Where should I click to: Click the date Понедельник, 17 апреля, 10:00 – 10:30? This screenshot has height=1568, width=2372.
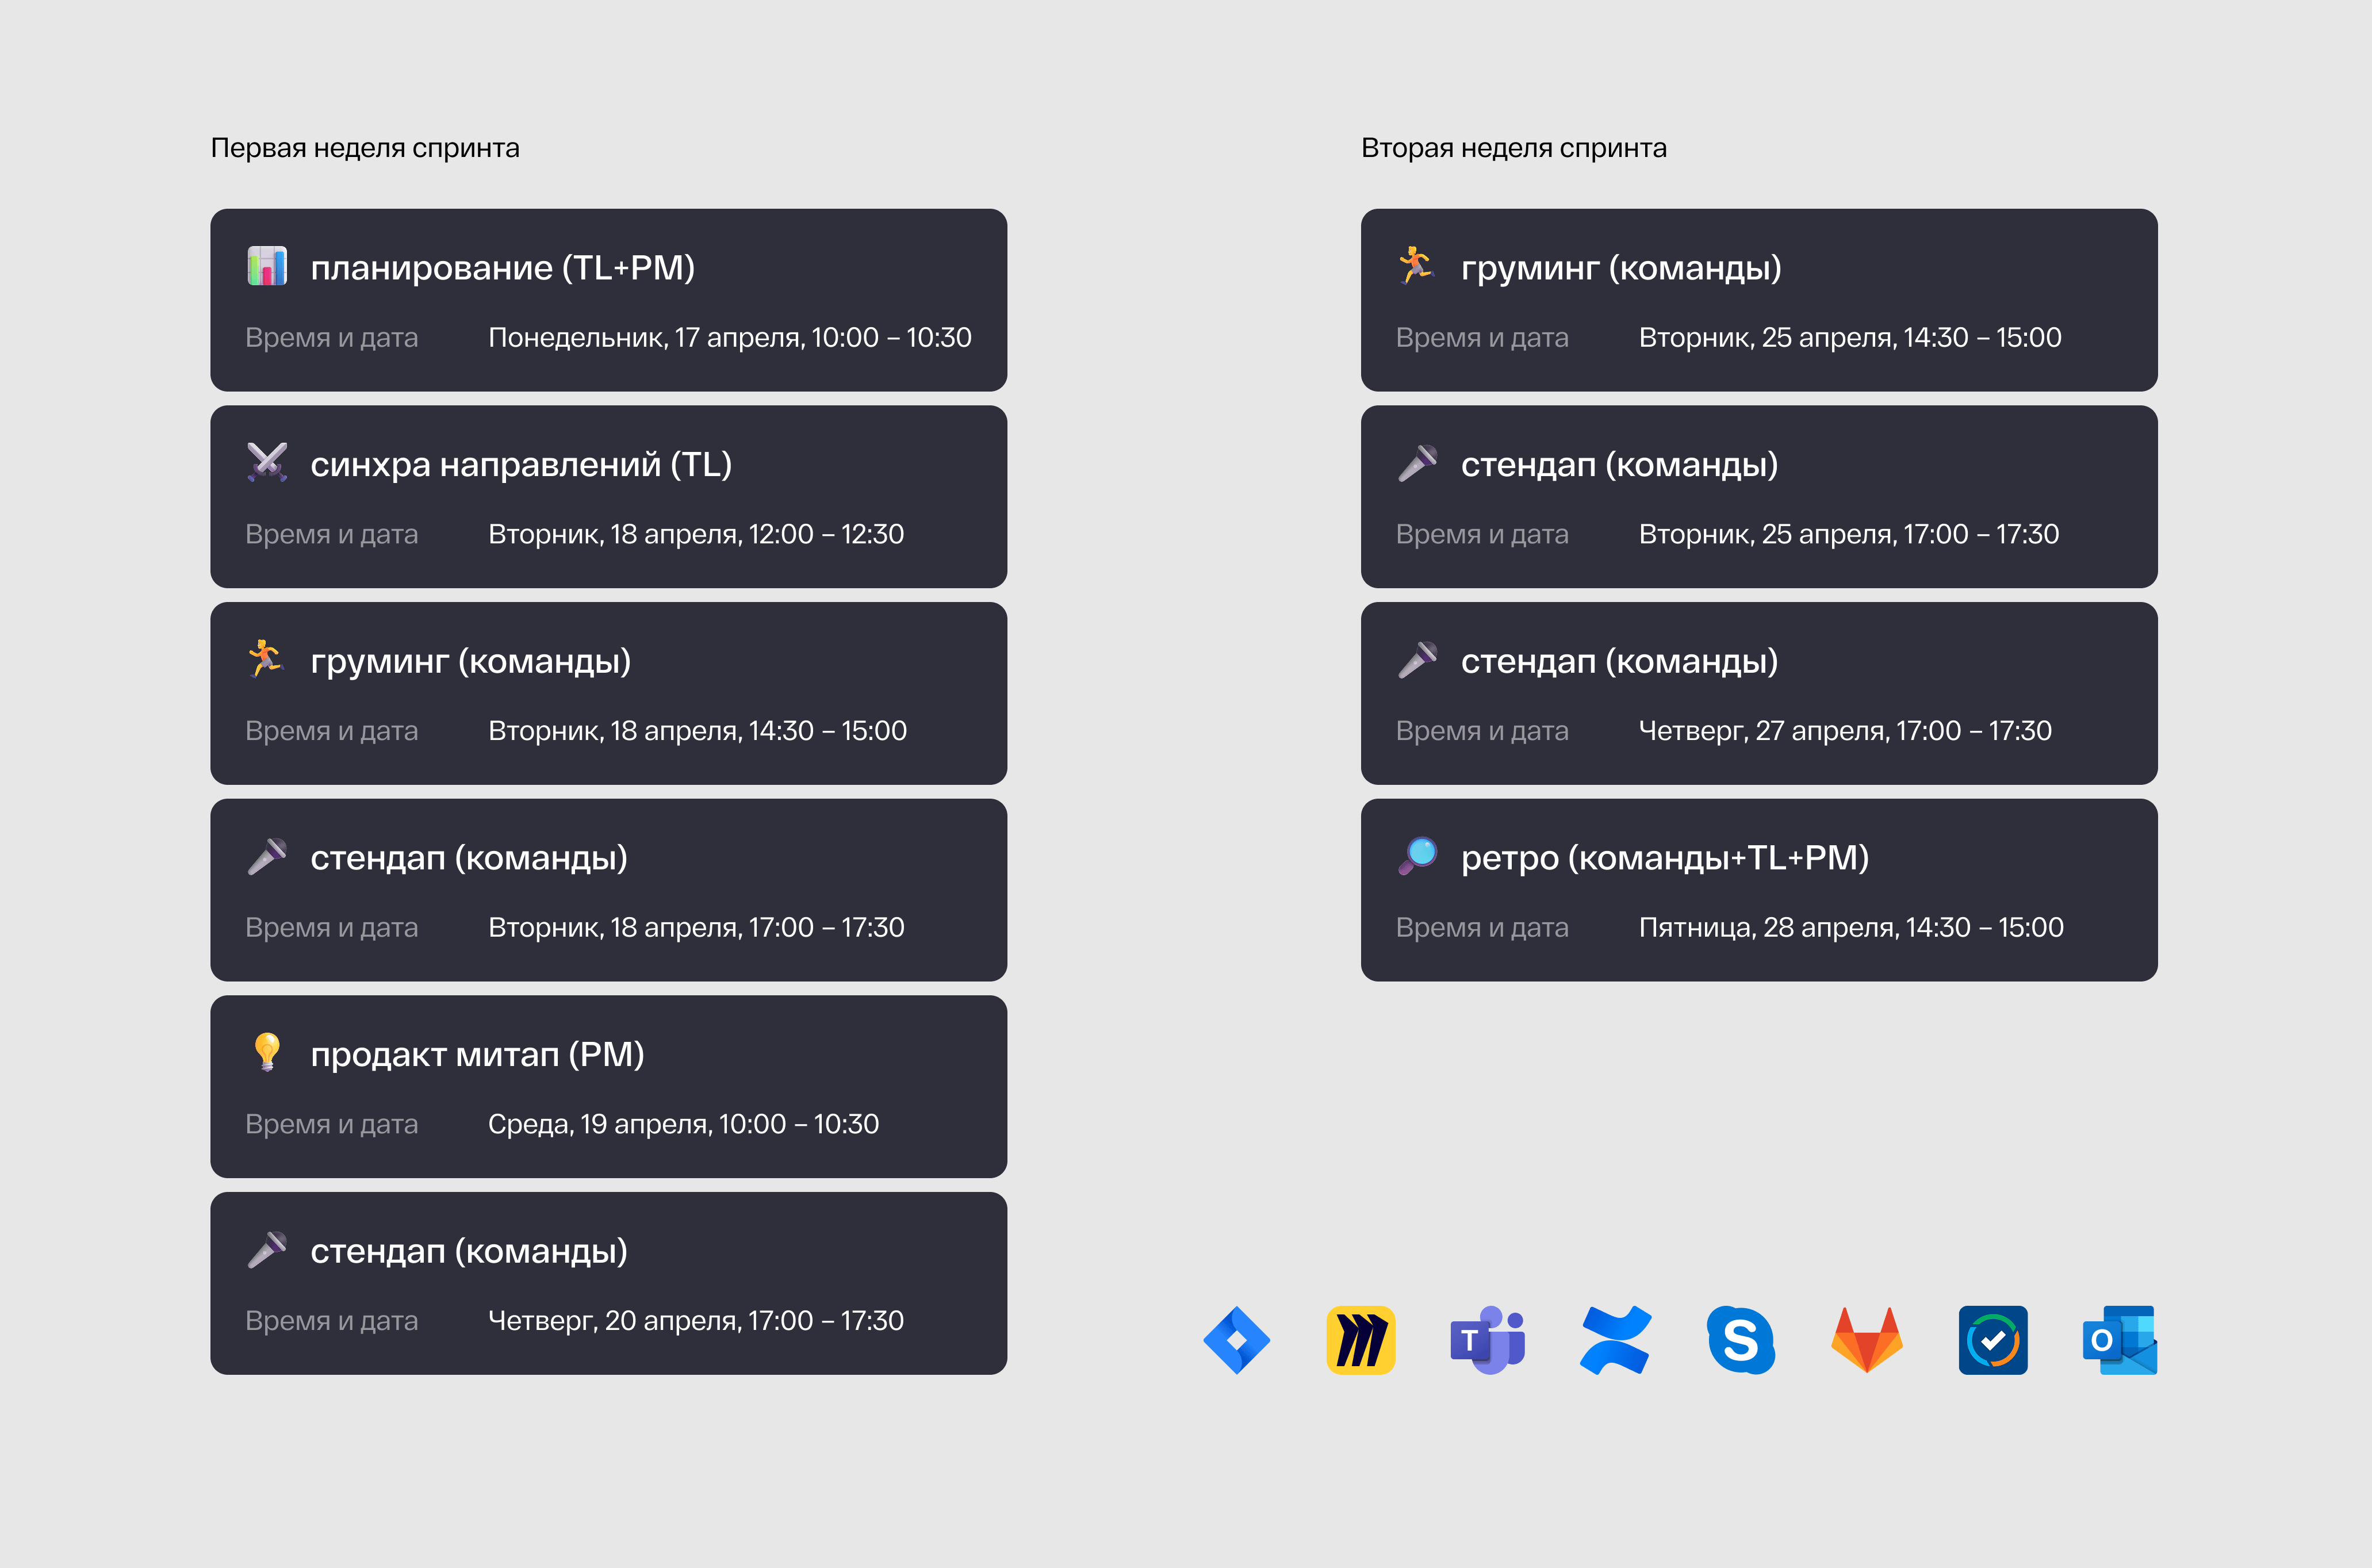point(729,338)
